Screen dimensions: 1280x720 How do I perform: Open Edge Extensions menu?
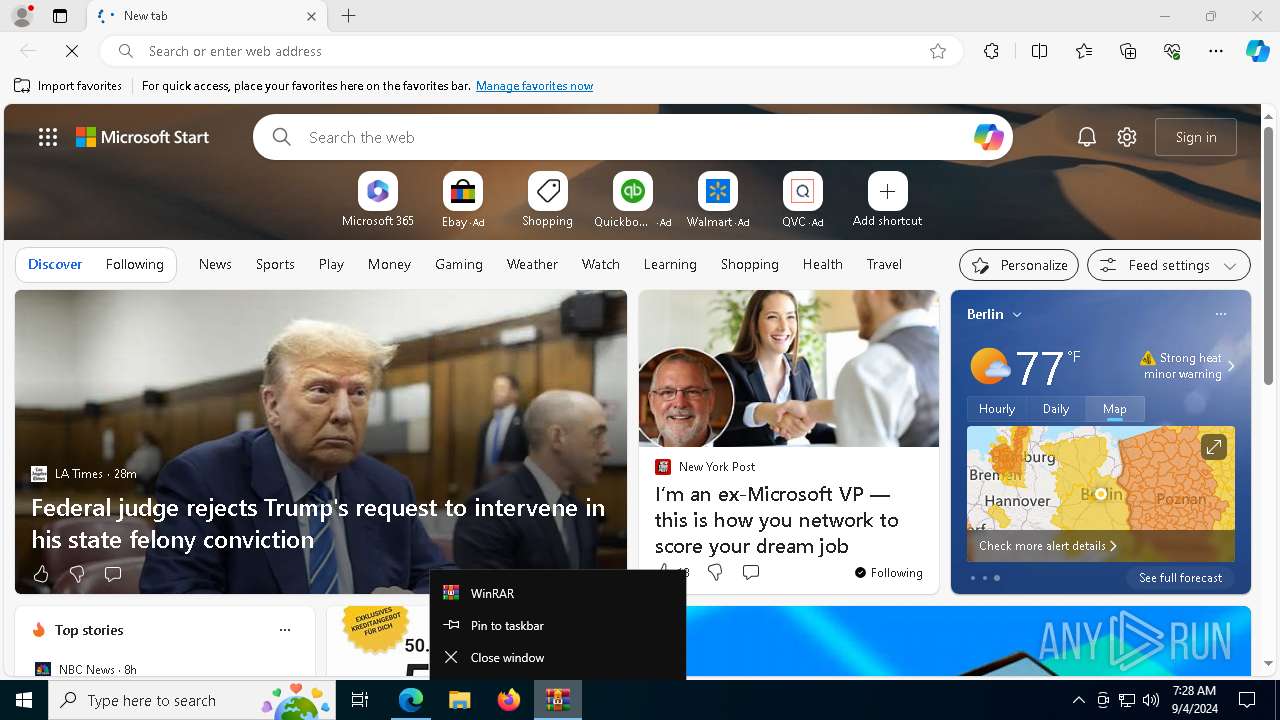tap(991, 51)
